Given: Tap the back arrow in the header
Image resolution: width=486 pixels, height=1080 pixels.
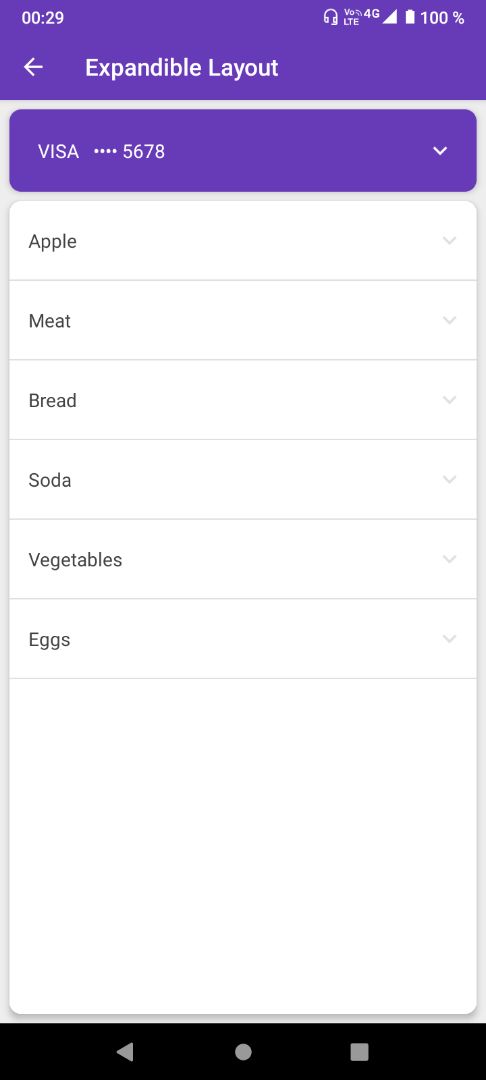Looking at the screenshot, I should (33, 67).
